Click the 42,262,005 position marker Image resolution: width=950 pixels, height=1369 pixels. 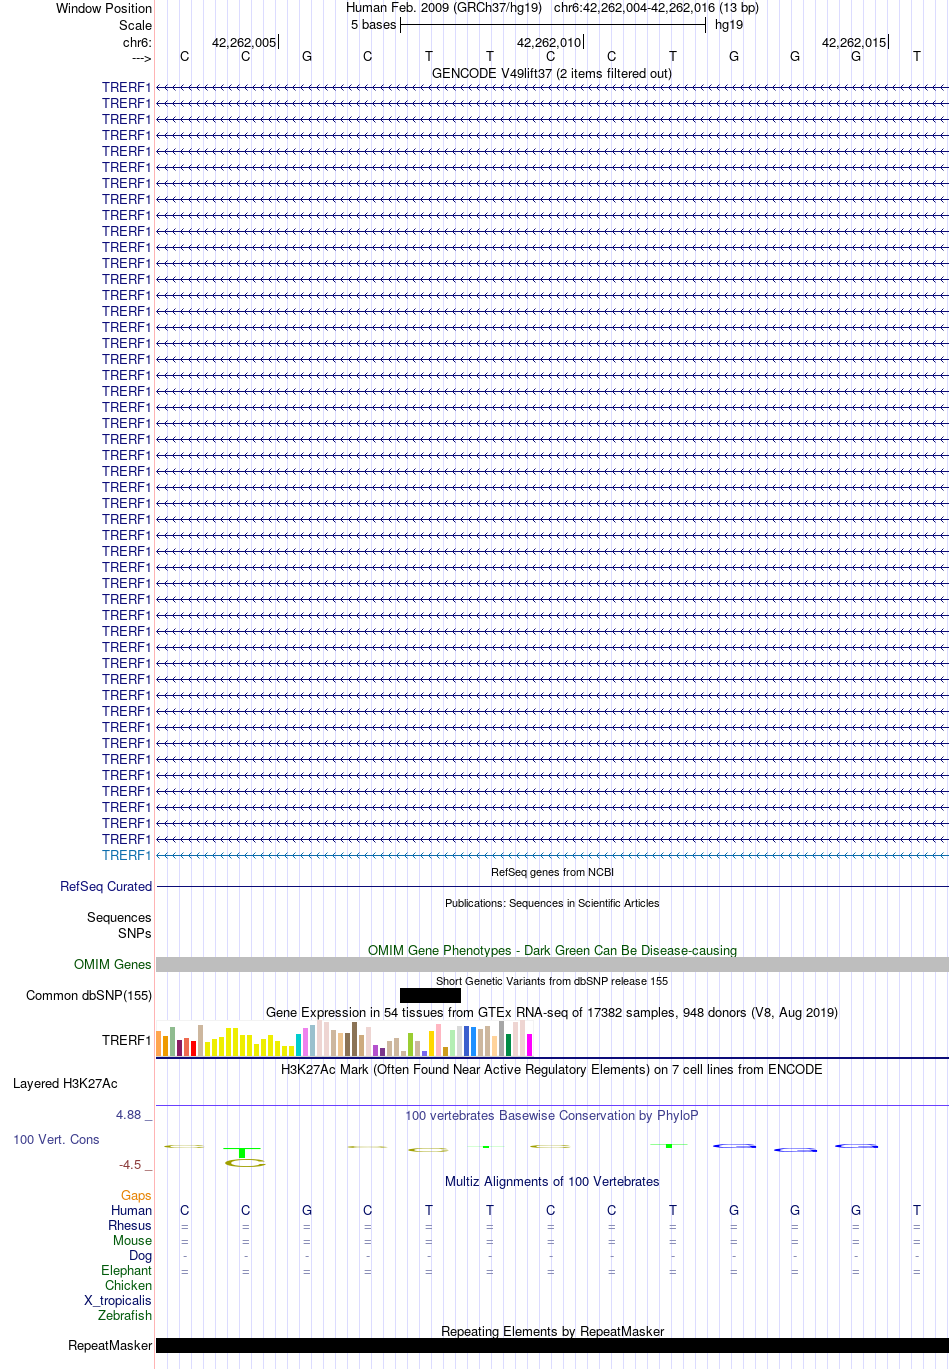(244, 42)
